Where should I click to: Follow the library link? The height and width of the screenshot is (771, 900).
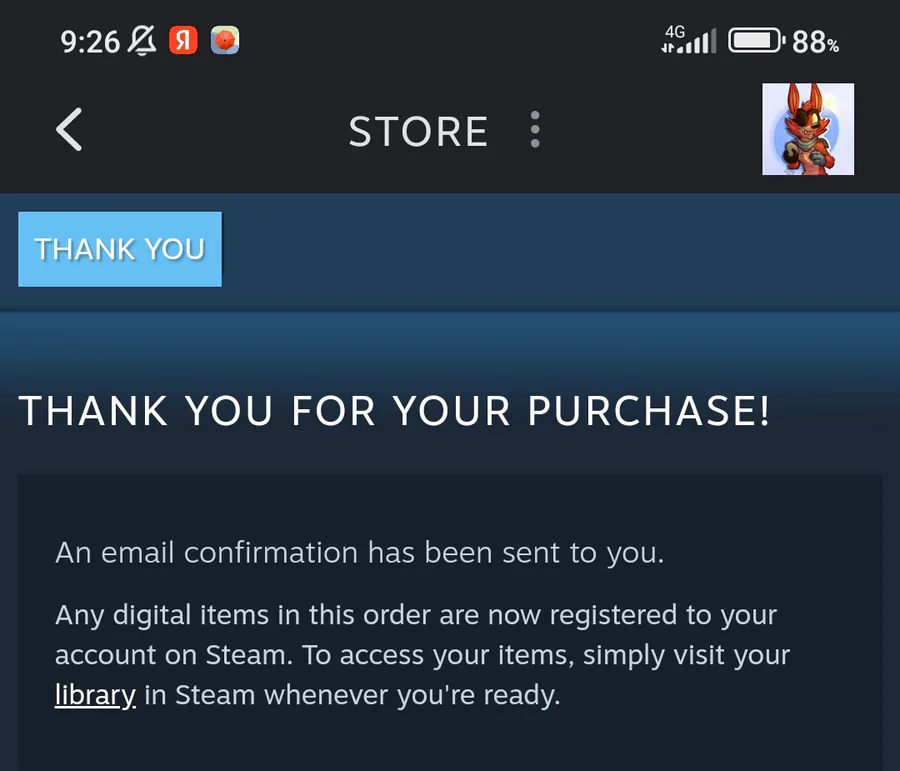pos(95,695)
